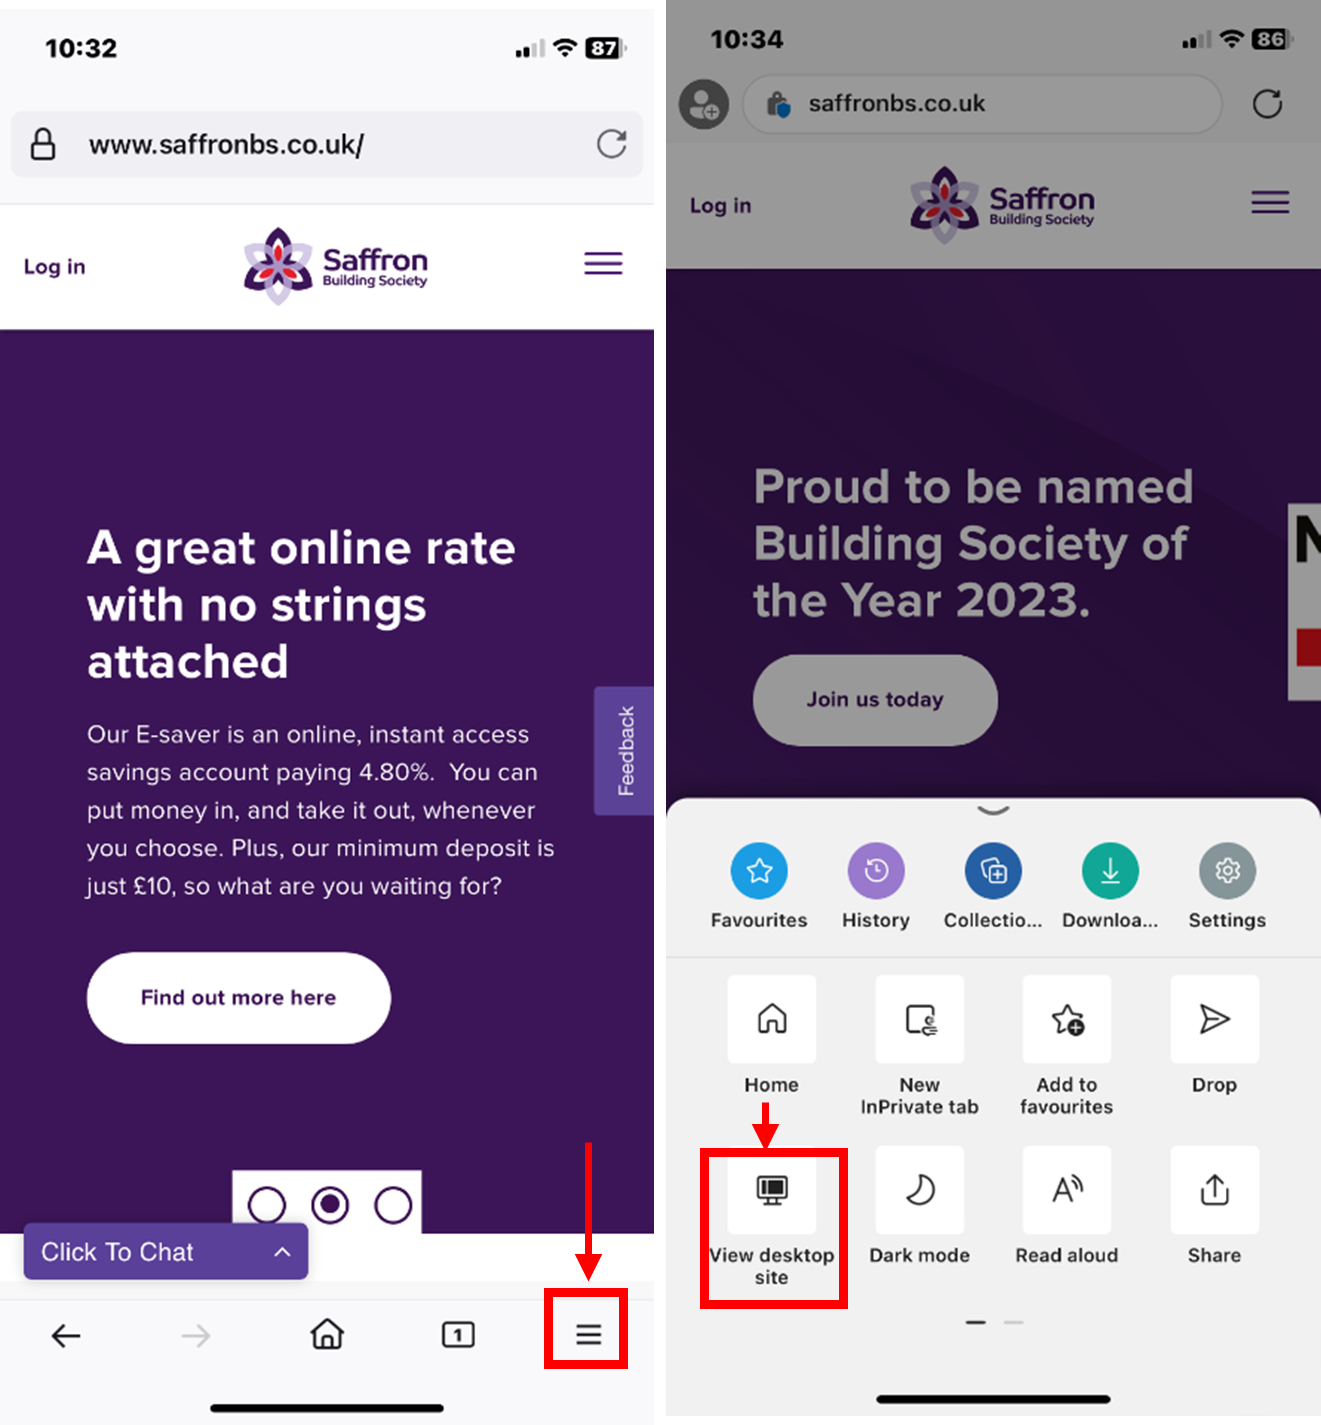Image resolution: width=1321 pixels, height=1425 pixels.
Task: Select the third carousel slide dot
Action: 393,1205
